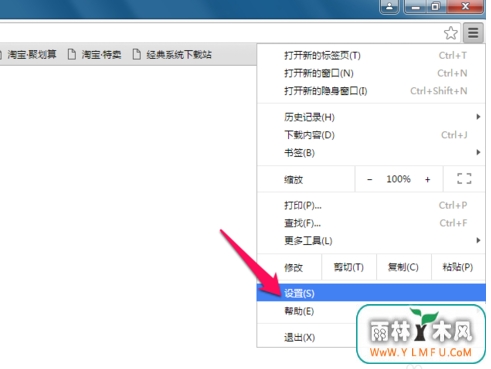491x369 pixels.
Task: Click the 复制(C) button
Action: point(403,267)
